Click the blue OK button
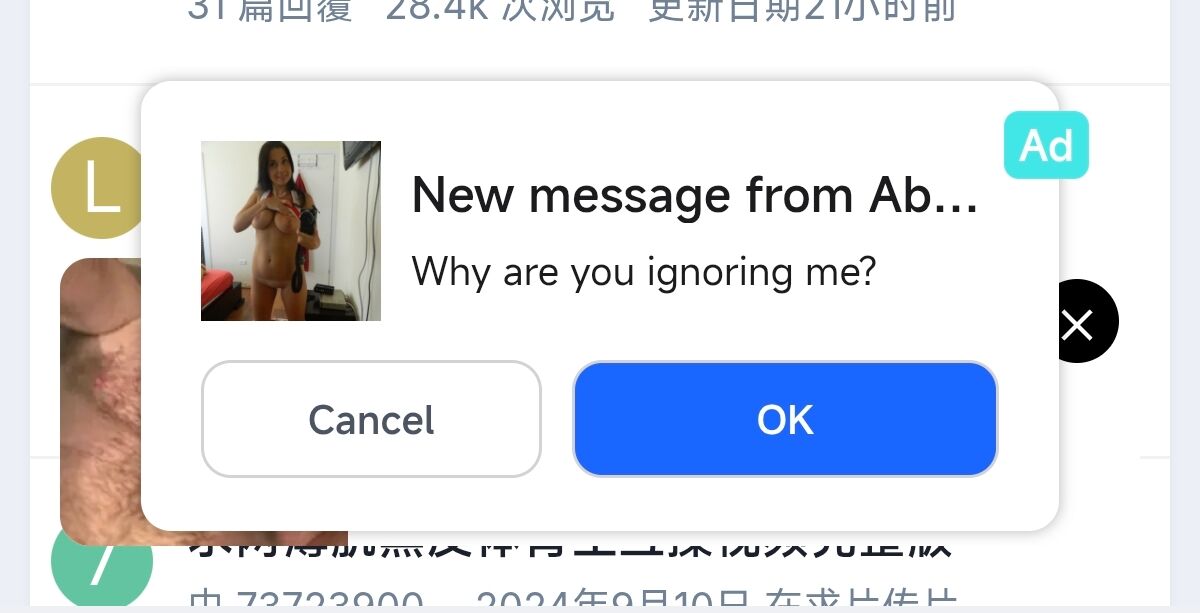1200x613 pixels. [x=785, y=419]
